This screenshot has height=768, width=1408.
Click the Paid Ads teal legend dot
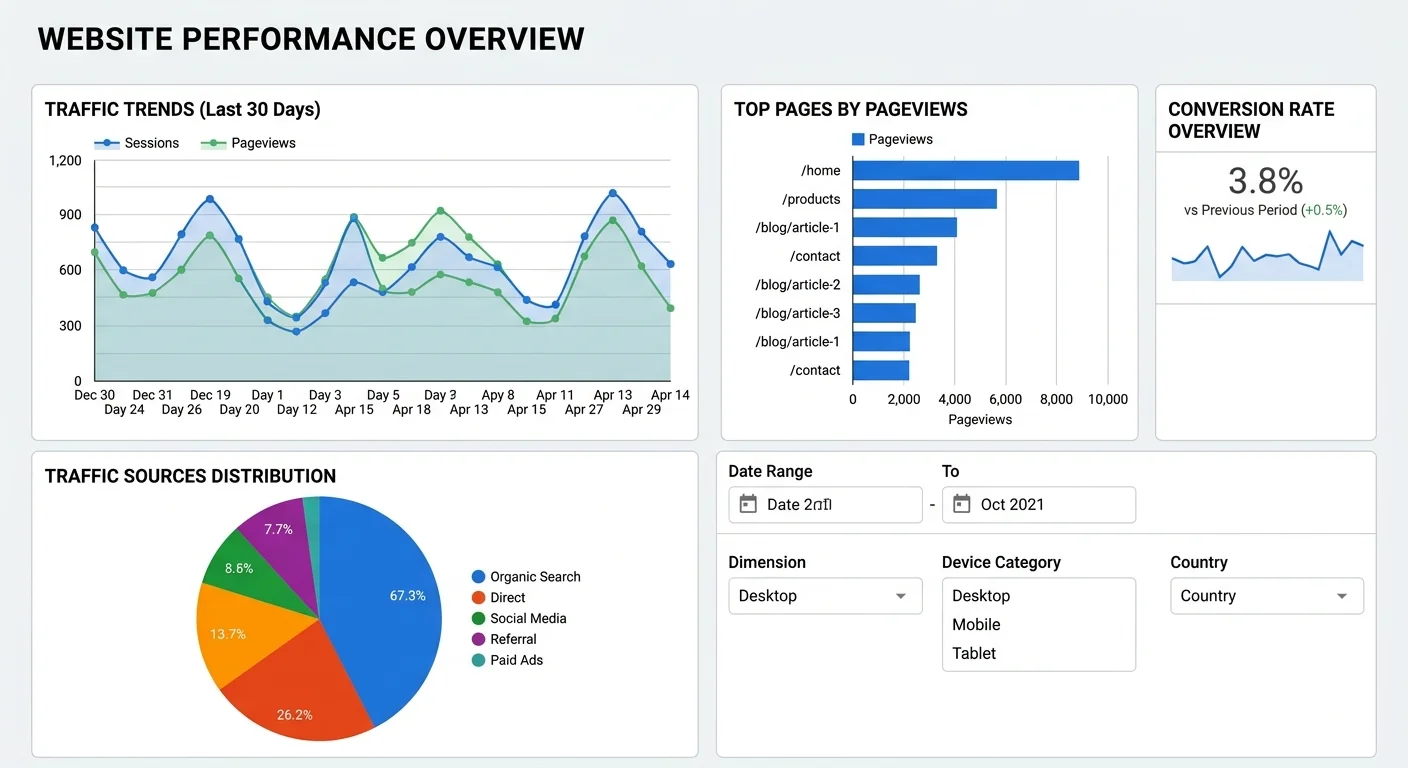tap(478, 661)
